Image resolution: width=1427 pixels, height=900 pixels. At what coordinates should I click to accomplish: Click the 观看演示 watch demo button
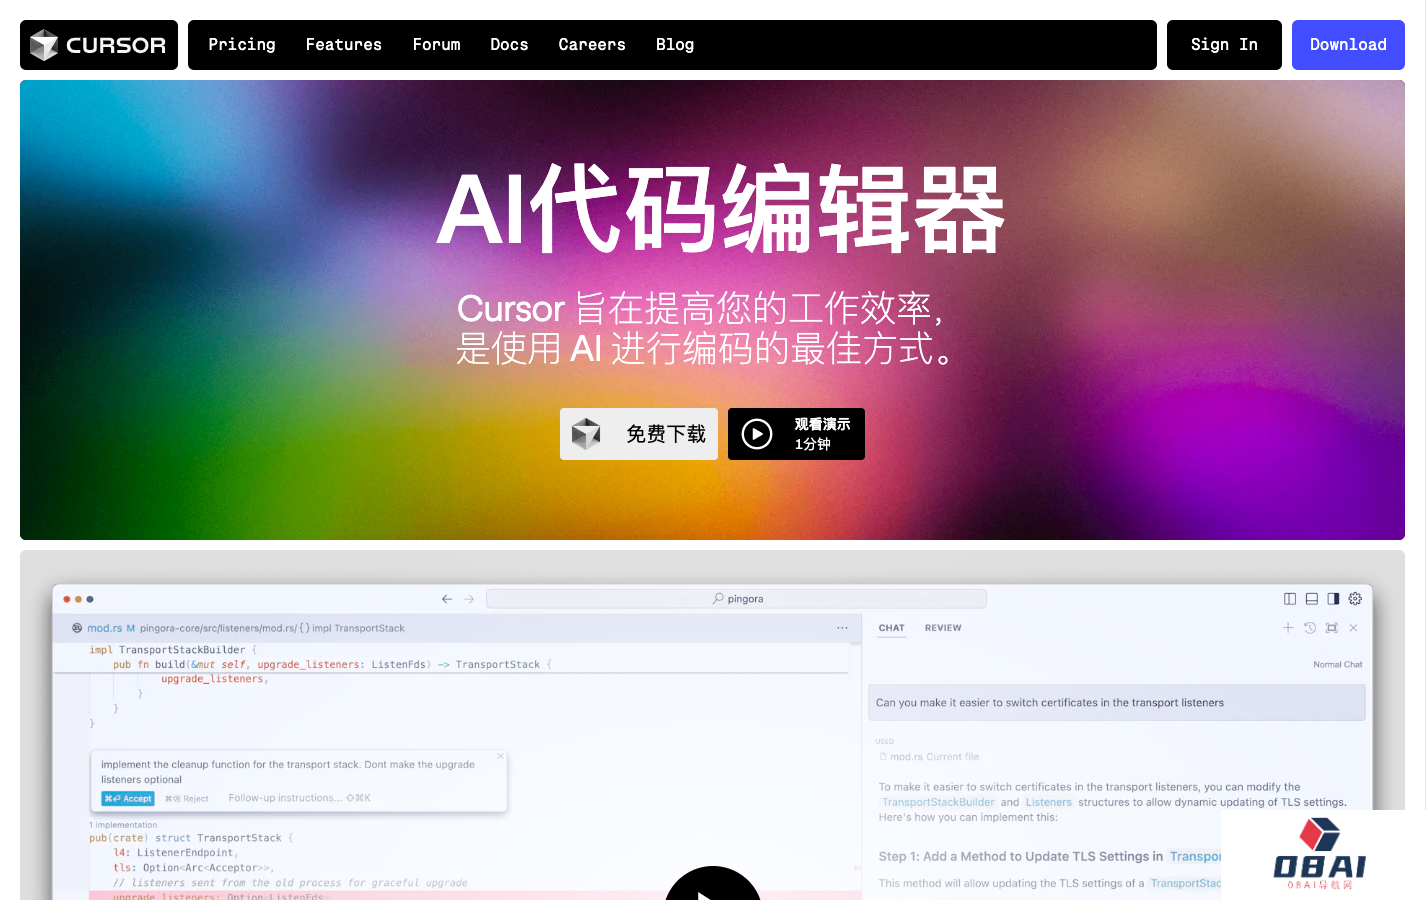(x=796, y=434)
